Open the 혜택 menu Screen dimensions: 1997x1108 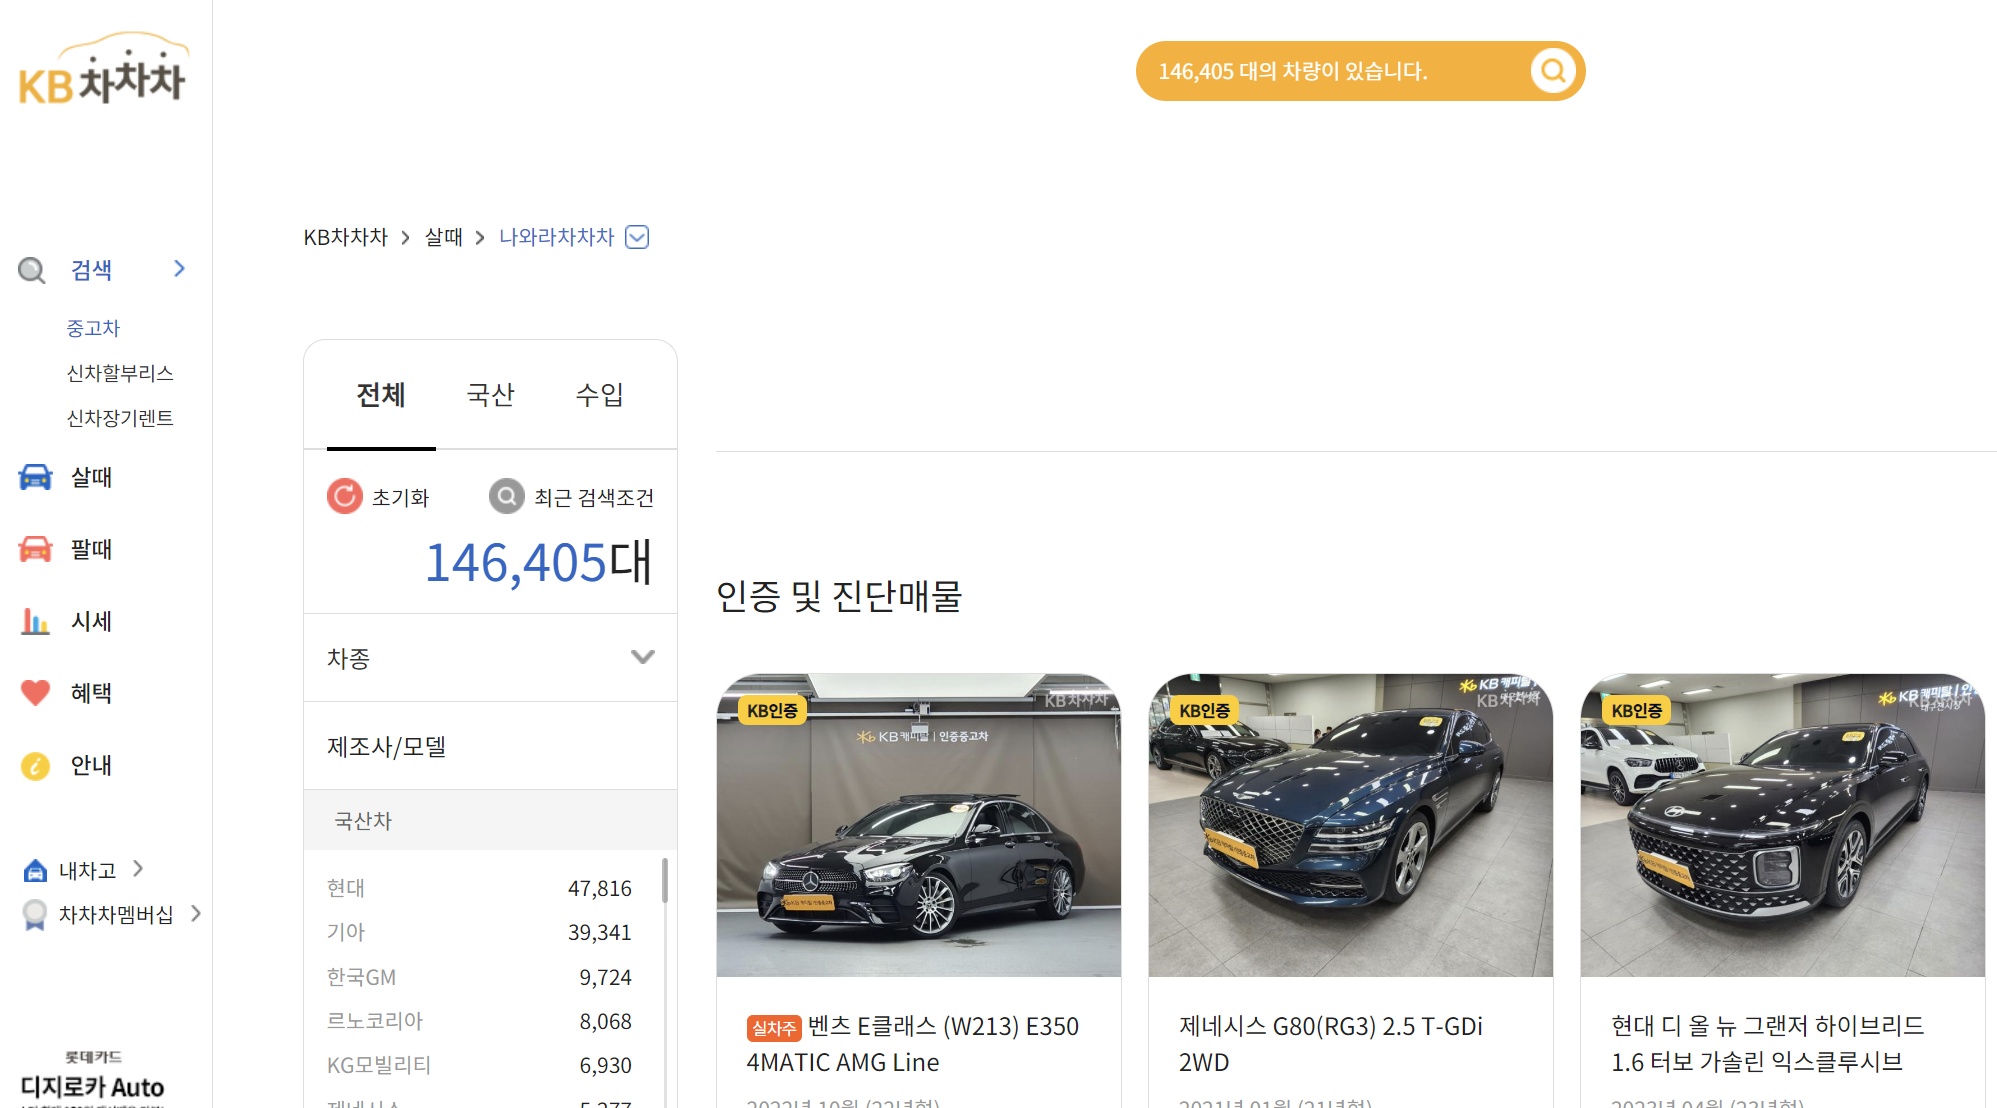(91, 693)
